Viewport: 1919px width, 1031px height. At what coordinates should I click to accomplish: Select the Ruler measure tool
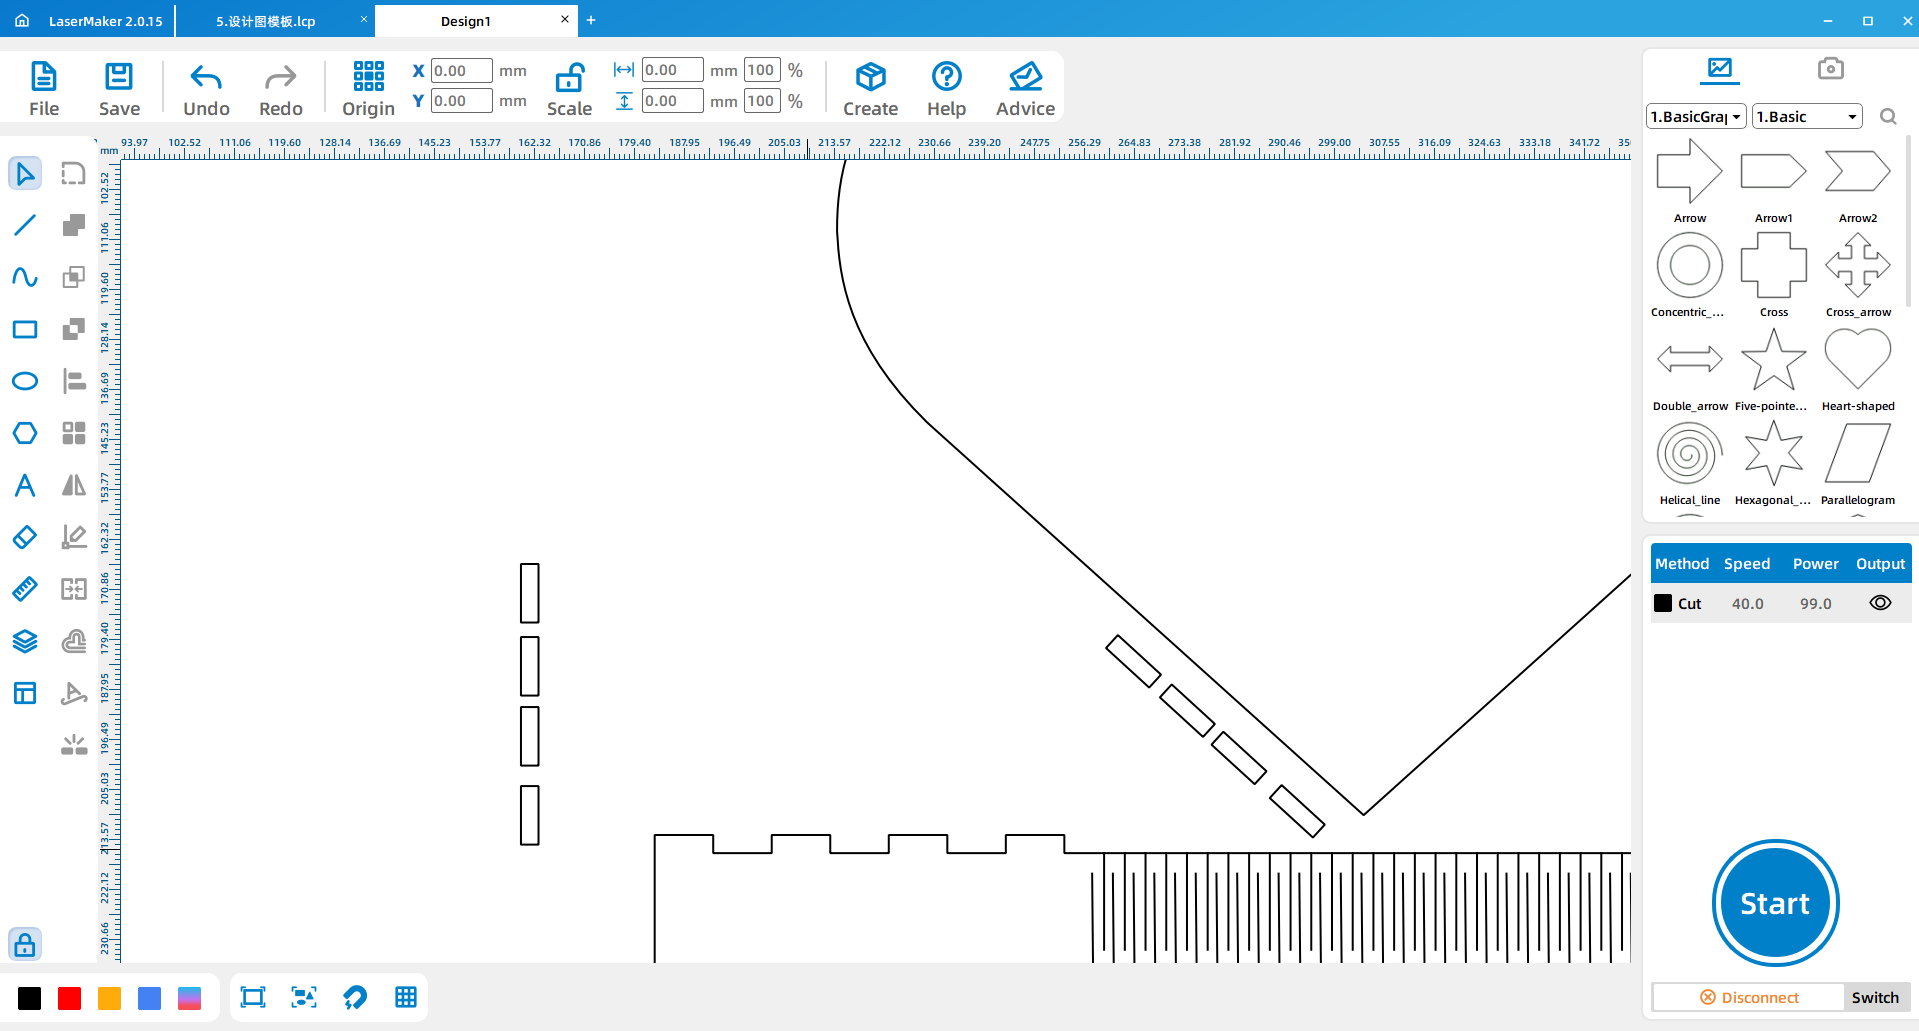[x=25, y=589]
